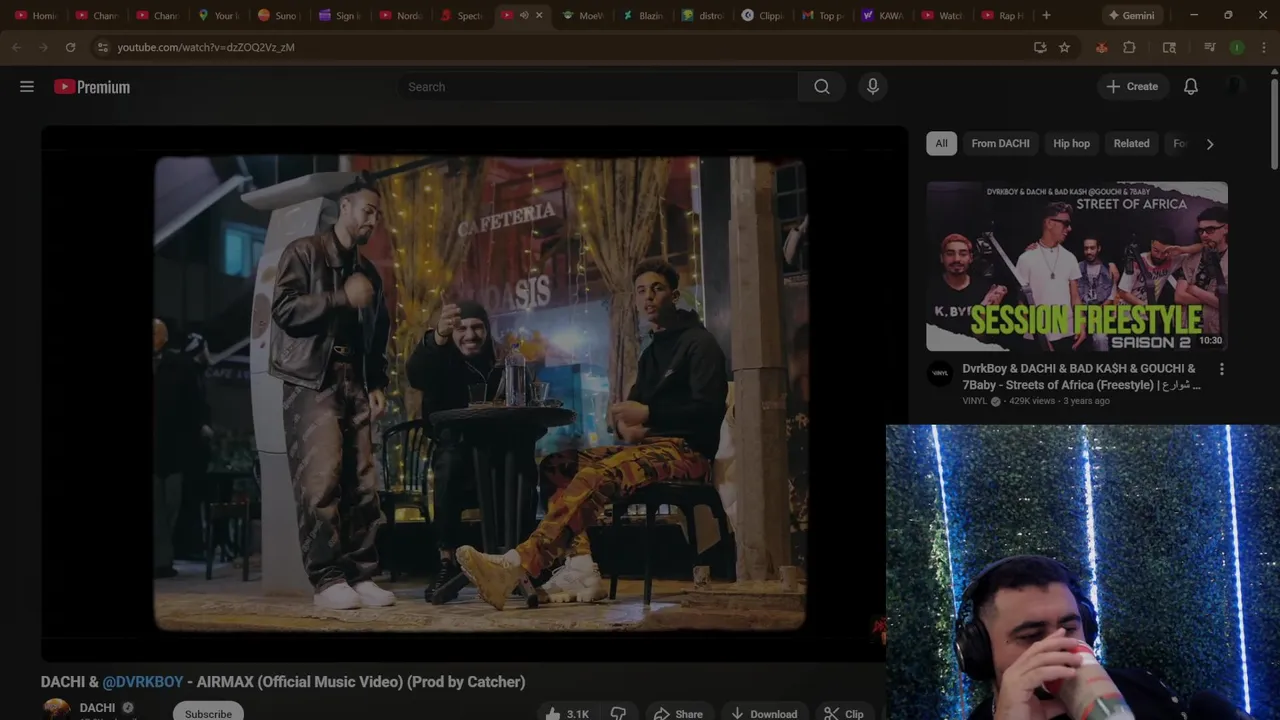1280x720 pixels.
Task: Reload the page with refresh icon
Action: pyautogui.click(x=70, y=47)
